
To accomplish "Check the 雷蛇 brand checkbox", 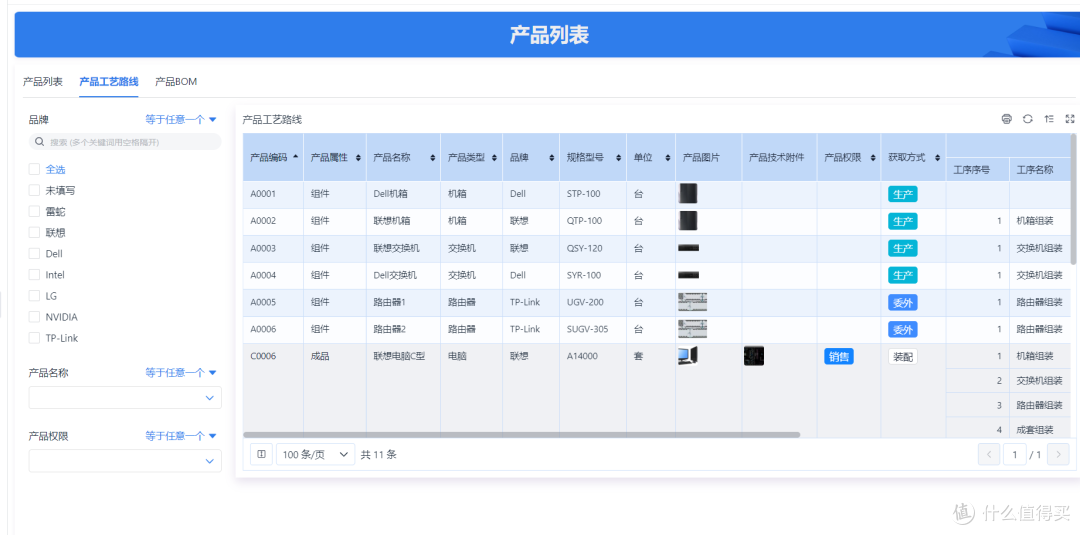I will pyautogui.click(x=34, y=211).
